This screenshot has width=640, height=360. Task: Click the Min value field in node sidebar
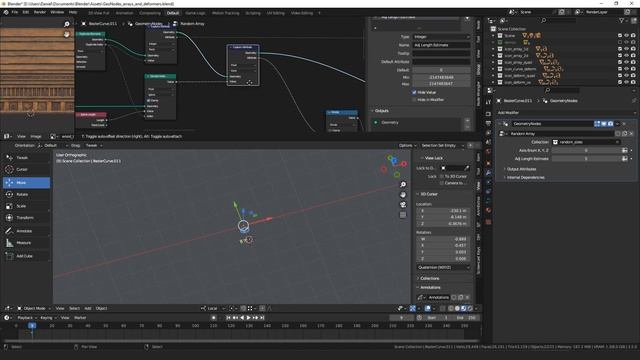pyautogui.click(x=441, y=77)
